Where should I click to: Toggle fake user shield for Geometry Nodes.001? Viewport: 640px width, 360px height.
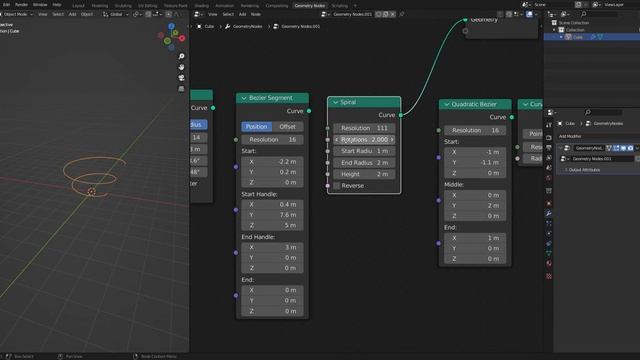(378, 14)
